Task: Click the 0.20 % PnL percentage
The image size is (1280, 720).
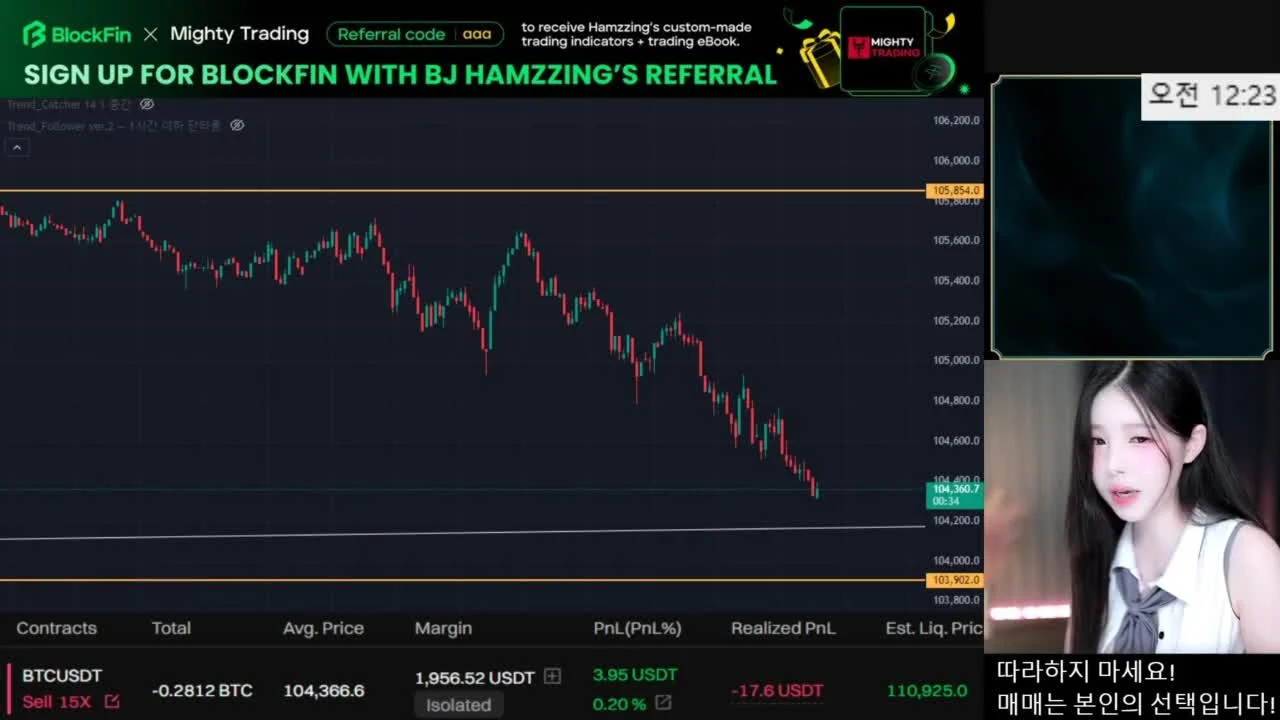Action: [620, 704]
